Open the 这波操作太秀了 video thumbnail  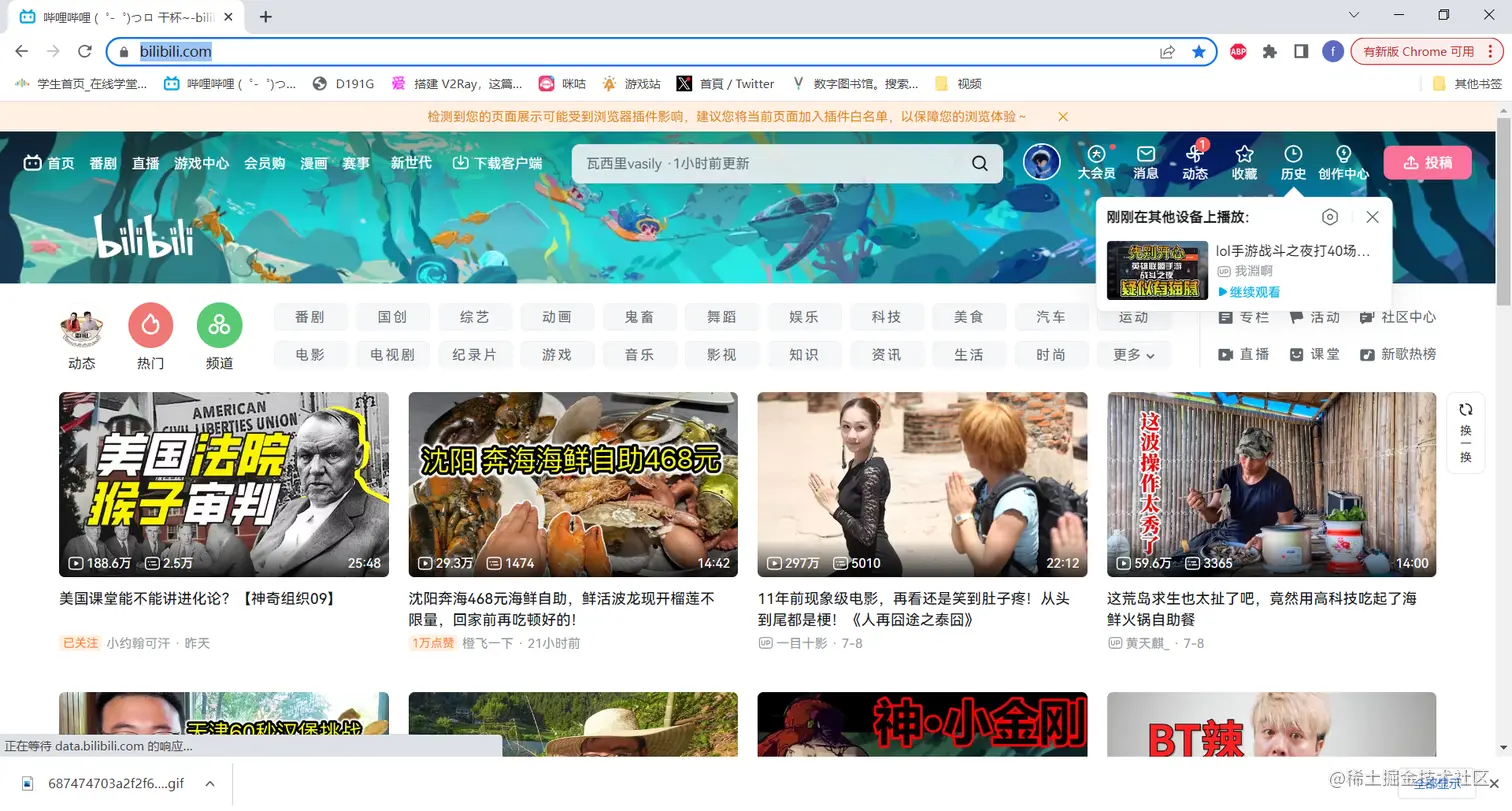(1272, 485)
